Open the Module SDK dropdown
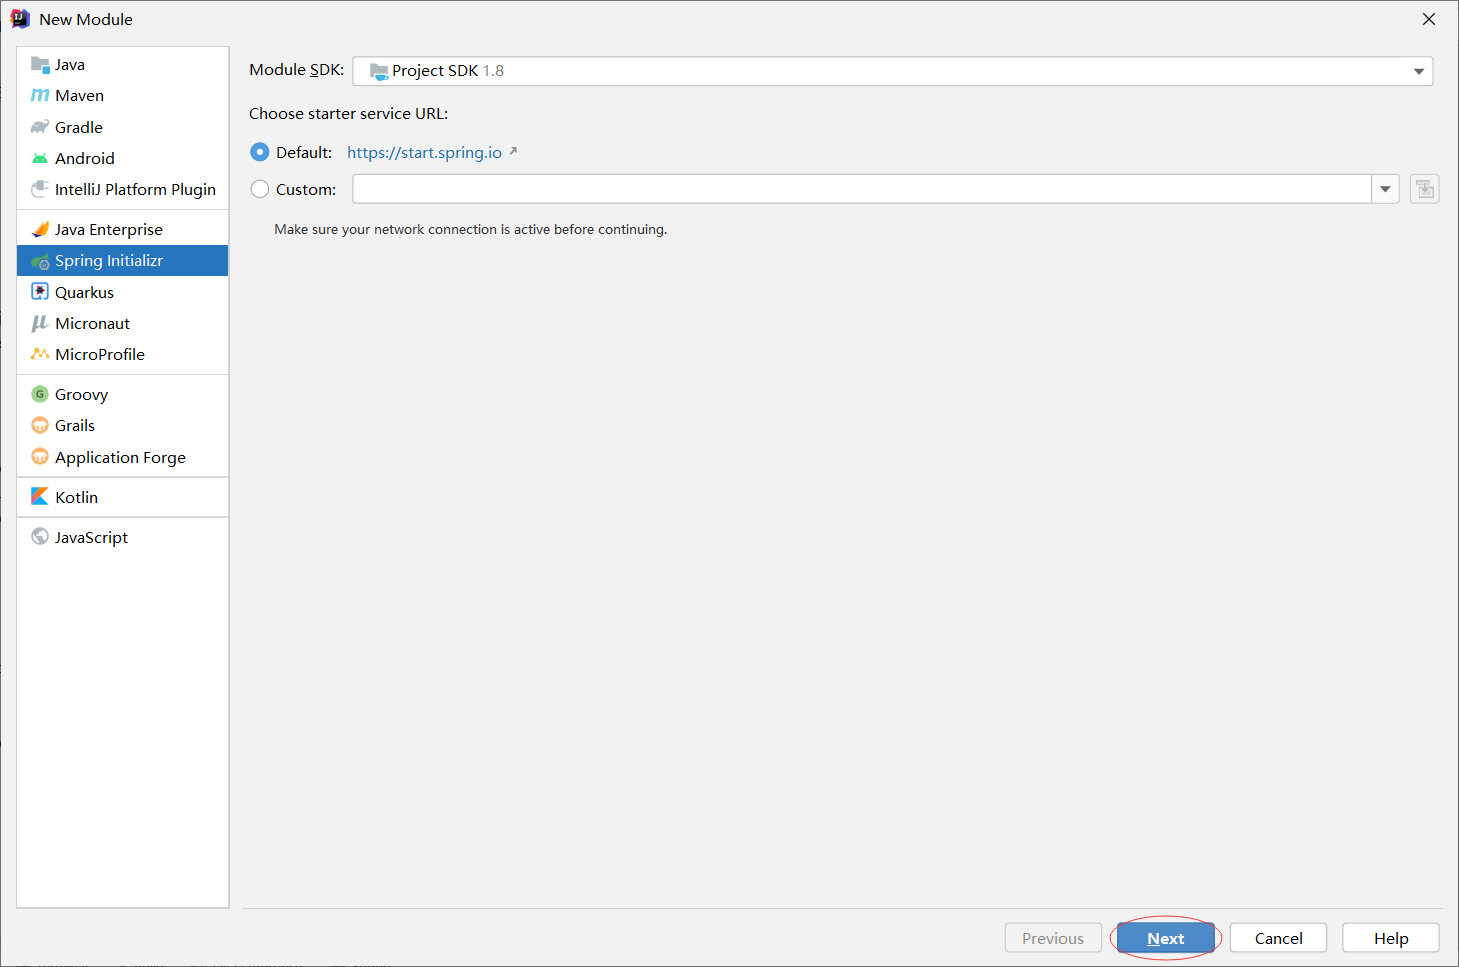Viewport: 1459px width, 967px height. (892, 71)
